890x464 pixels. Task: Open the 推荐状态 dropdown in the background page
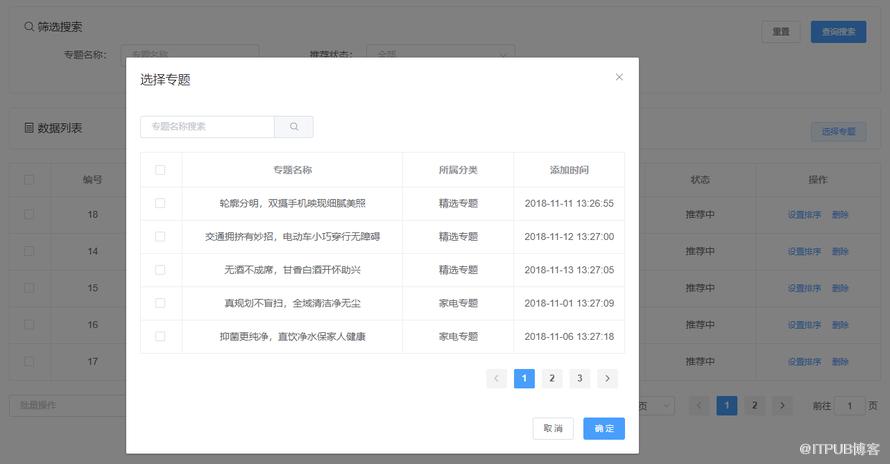pyautogui.click(x=440, y=53)
